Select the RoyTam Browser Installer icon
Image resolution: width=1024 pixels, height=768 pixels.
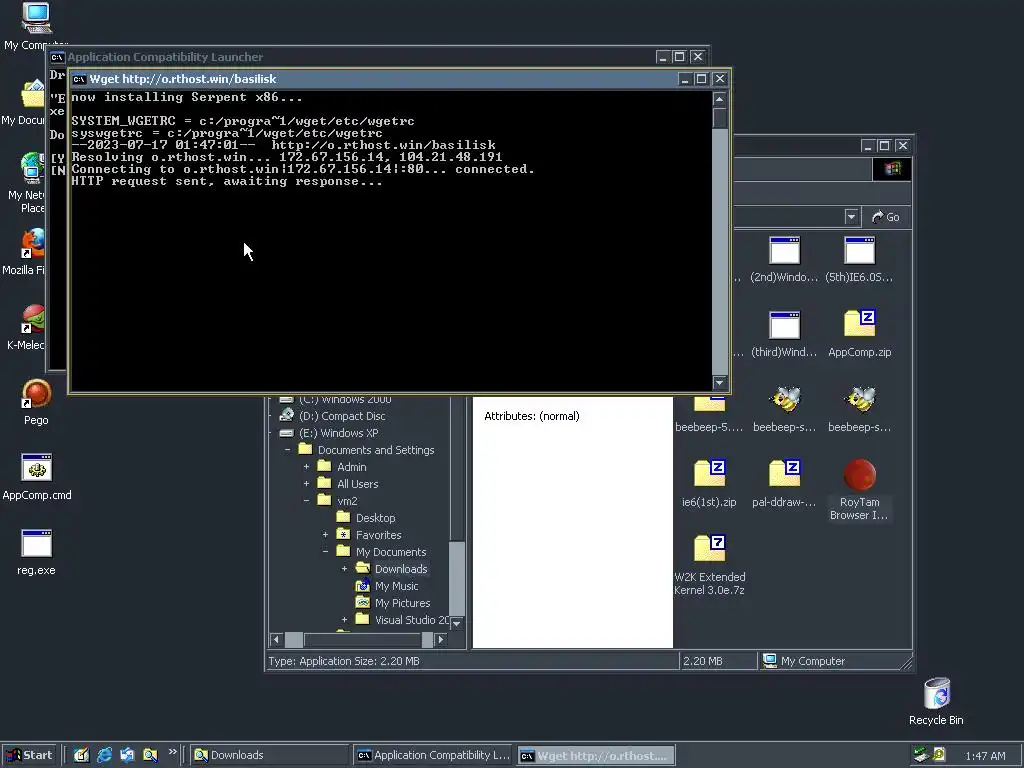pos(859,476)
